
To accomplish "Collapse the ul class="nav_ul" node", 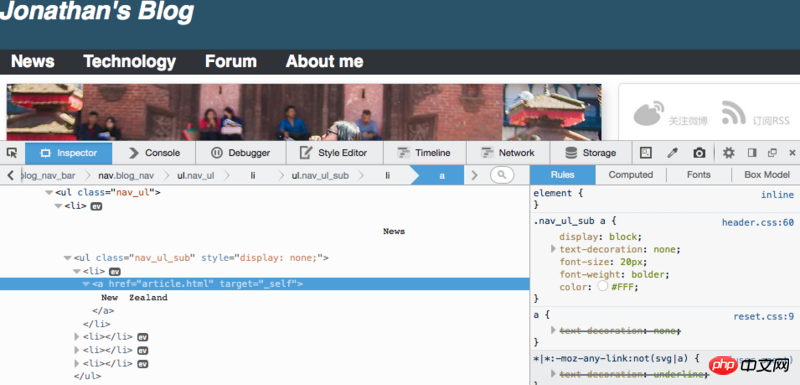I will pos(49,193).
